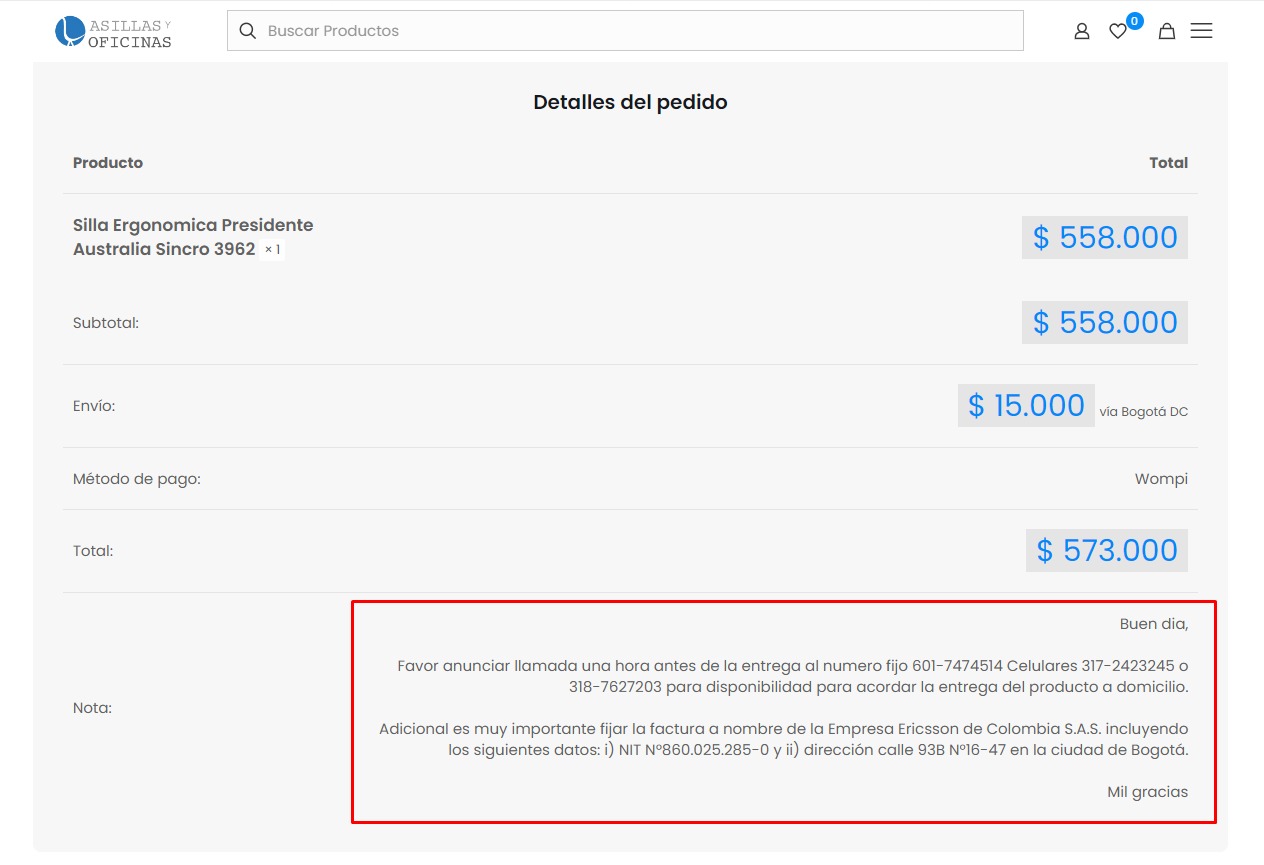Click the shipping cost $ 15.000
Screen dimensions: 1264x865
tap(1025, 406)
